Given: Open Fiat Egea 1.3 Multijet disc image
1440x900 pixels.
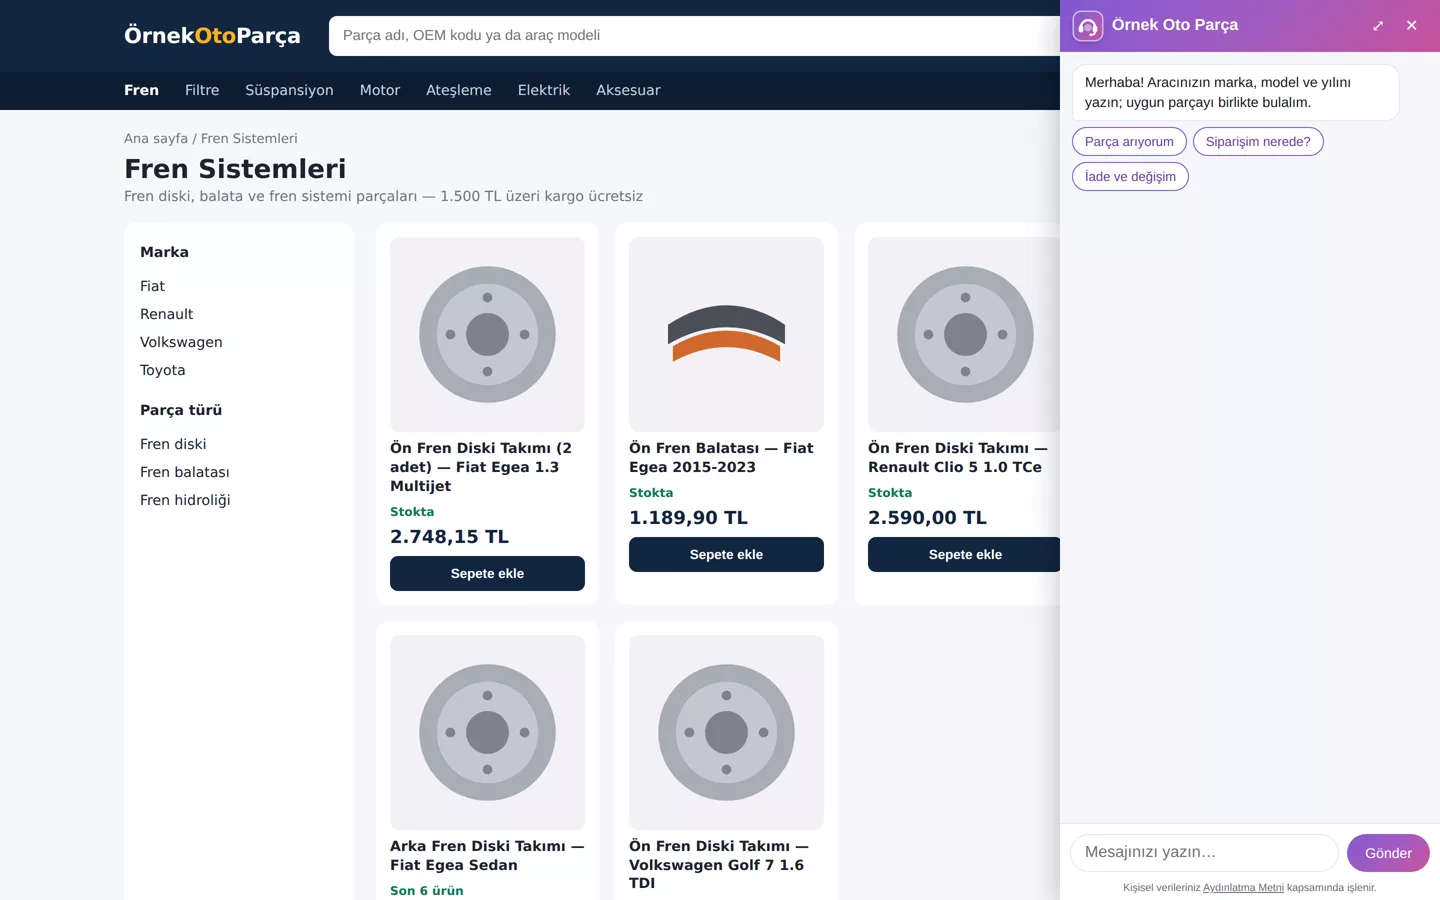Looking at the screenshot, I should [487, 334].
